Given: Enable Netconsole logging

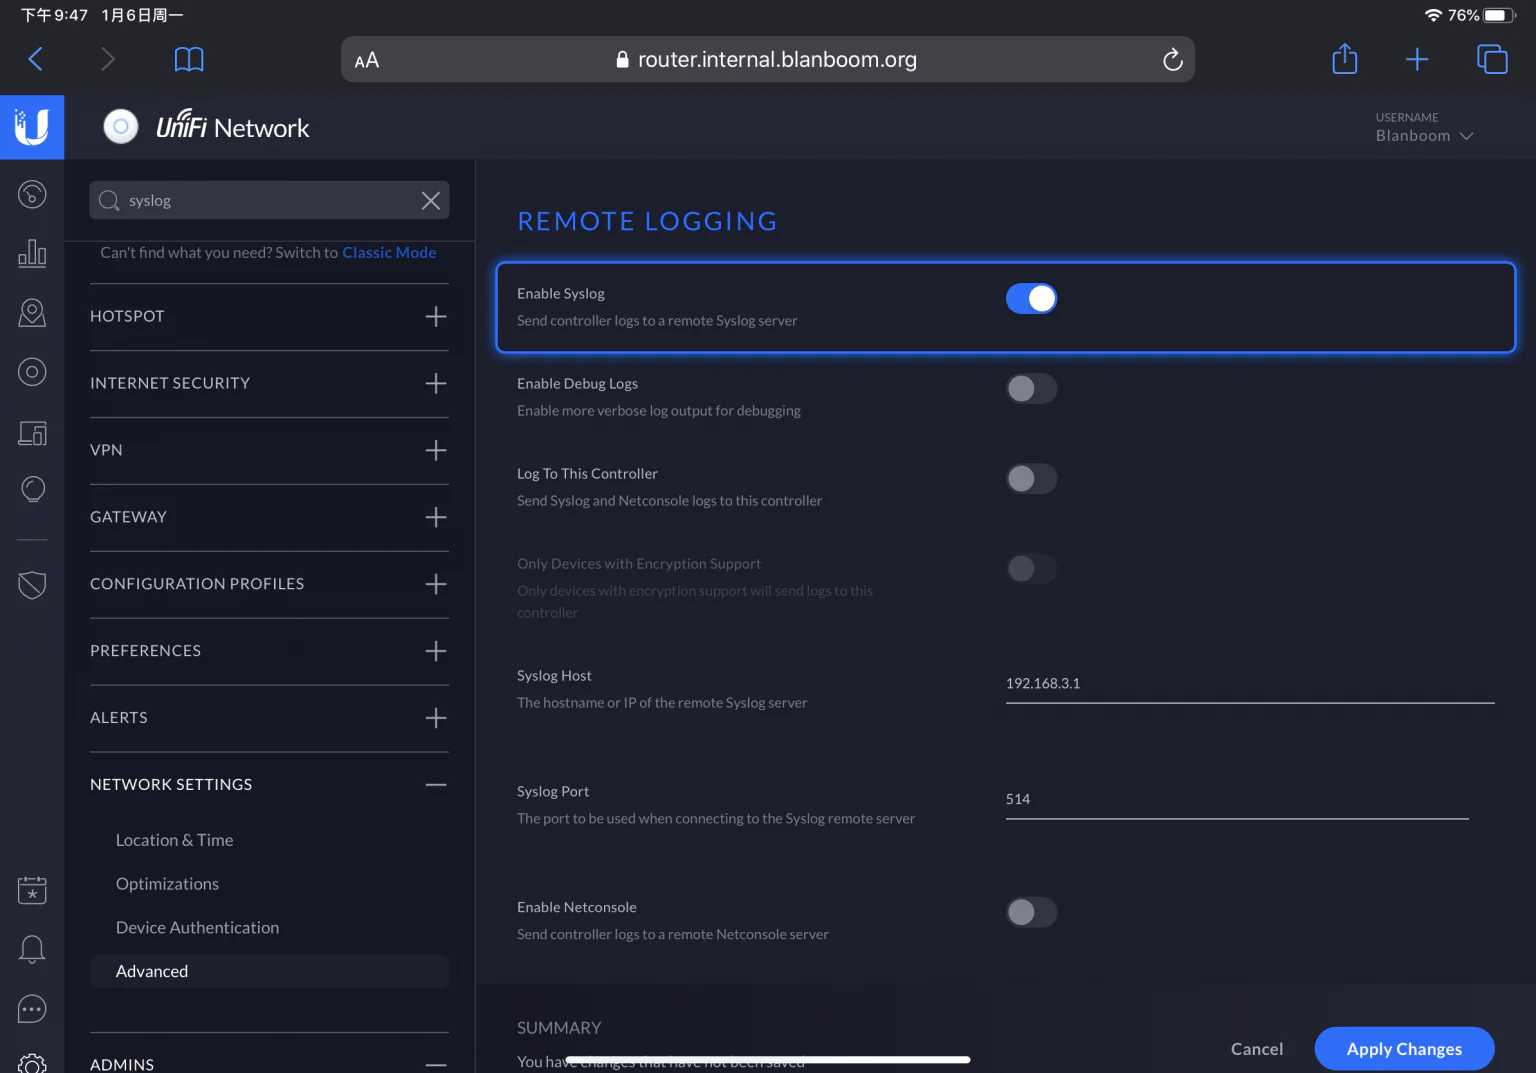Looking at the screenshot, I should coord(1031,912).
